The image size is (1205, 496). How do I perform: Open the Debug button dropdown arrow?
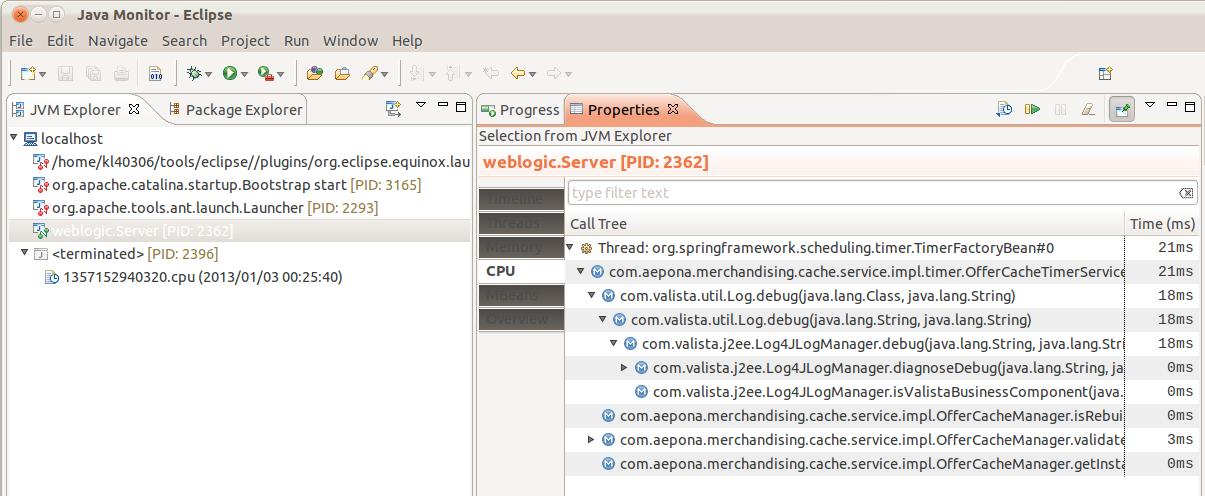(209, 74)
